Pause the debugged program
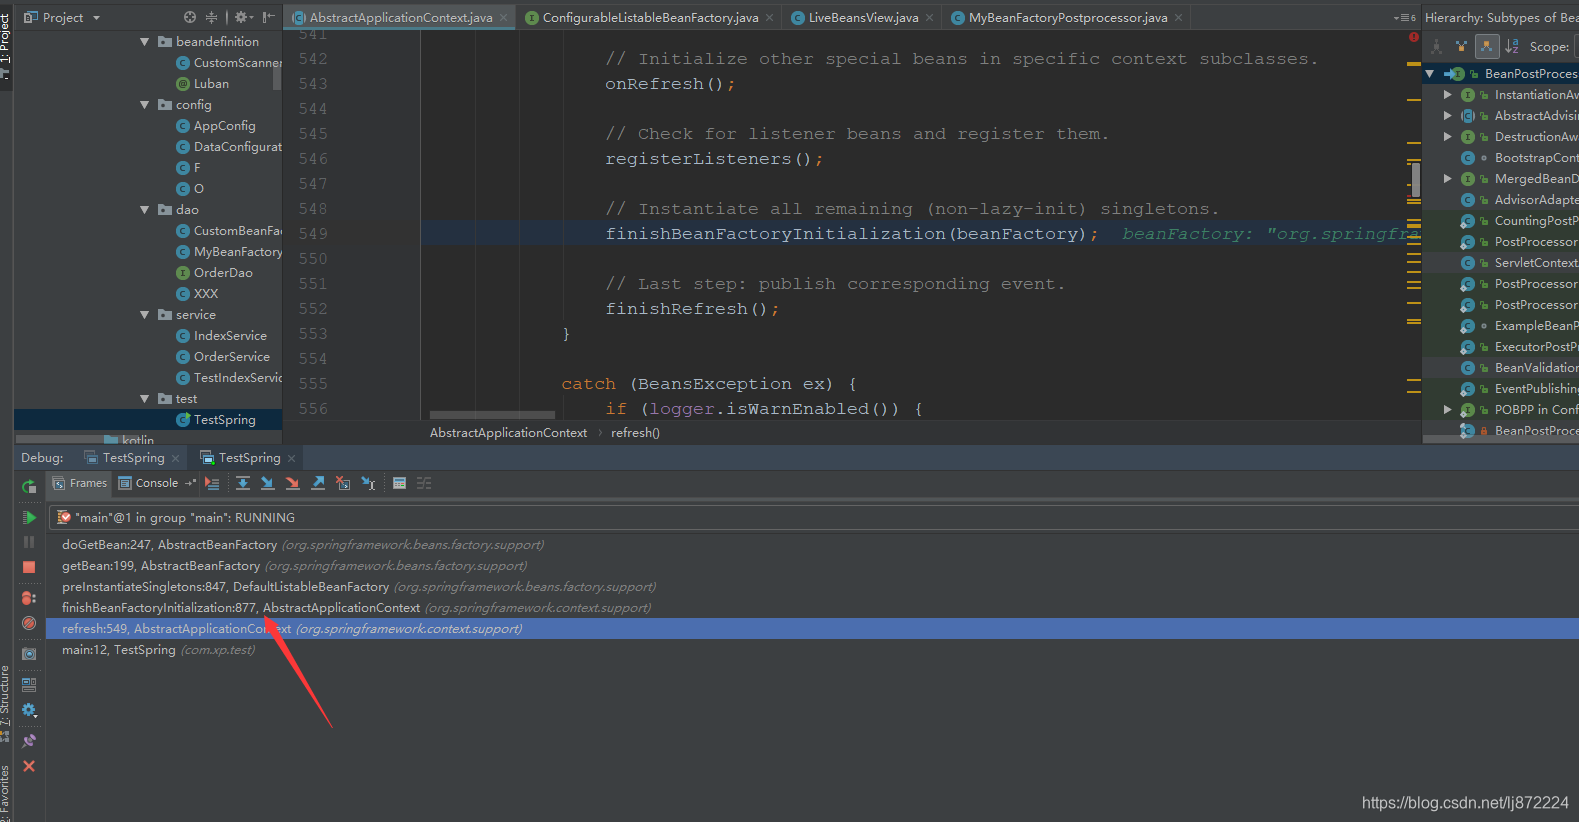This screenshot has width=1579, height=822. [29, 541]
